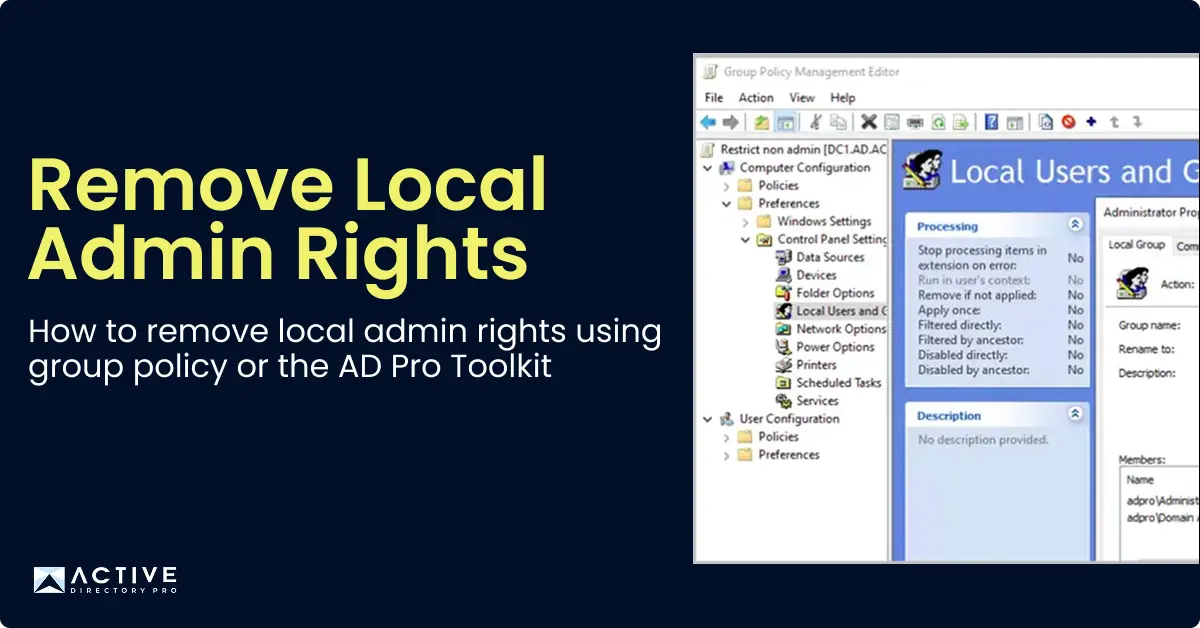Click the 'Disabled by ancestor:' row
Image resolution: width=1200 pixels, height=628 pixels.
(1000, 370)
